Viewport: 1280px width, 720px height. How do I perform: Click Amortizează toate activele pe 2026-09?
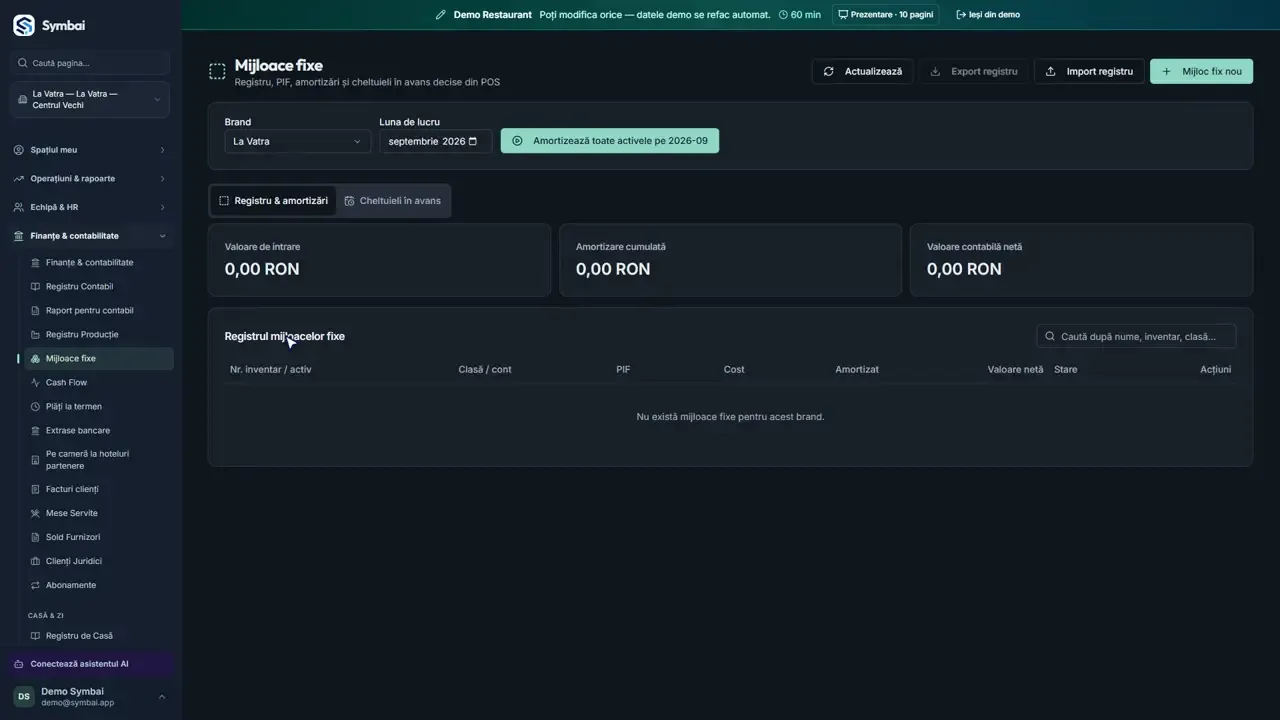[610, 141]
